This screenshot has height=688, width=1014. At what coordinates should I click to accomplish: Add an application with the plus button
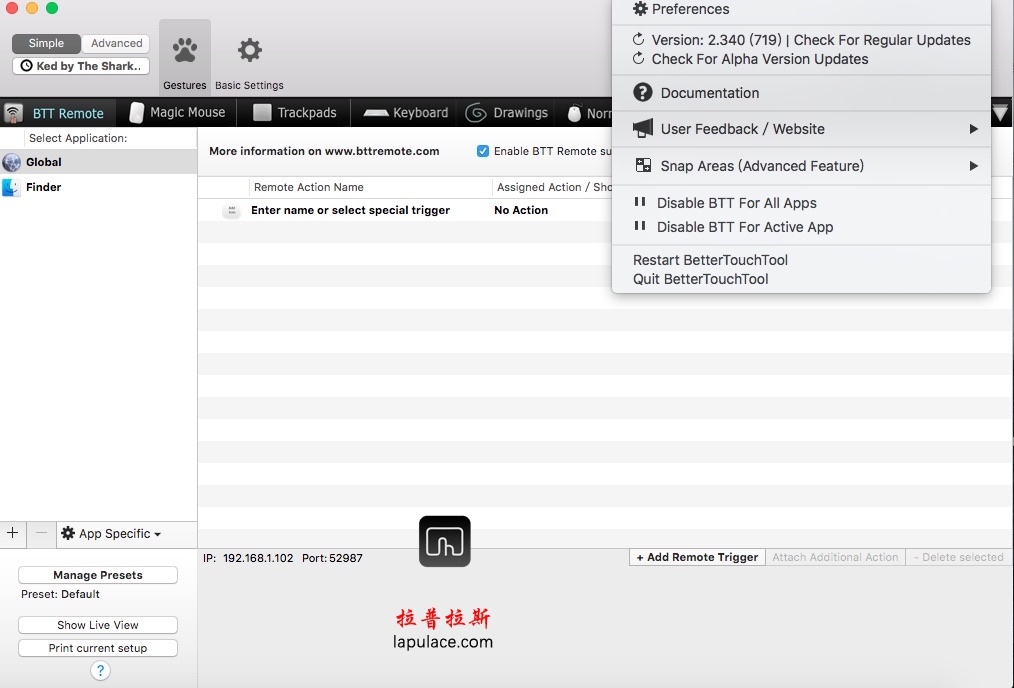pyautogui.click(x=12, y=533)
